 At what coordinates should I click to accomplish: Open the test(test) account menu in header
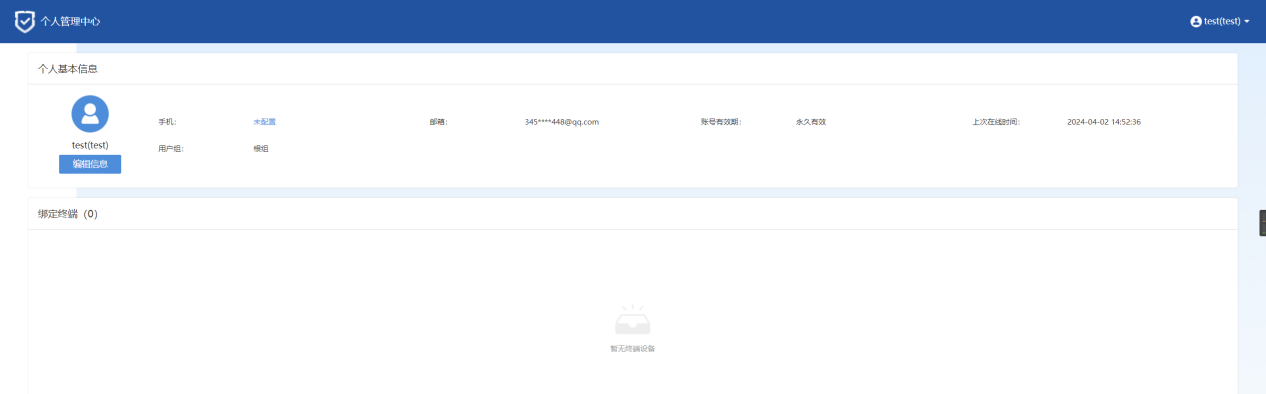tap(1220, 21)
